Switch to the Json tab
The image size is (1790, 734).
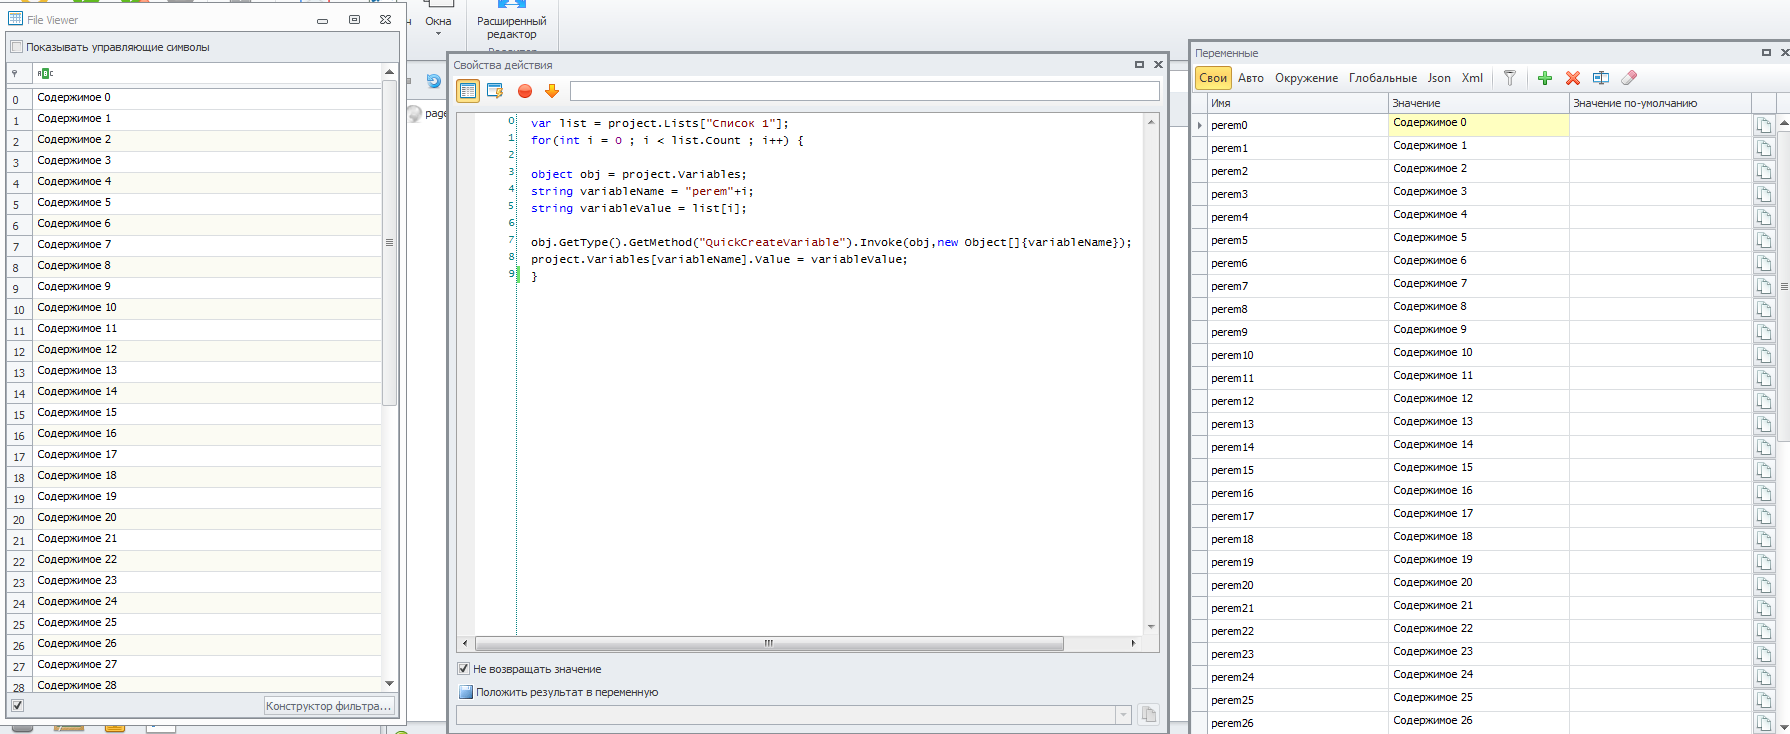tap(1438, 78)
